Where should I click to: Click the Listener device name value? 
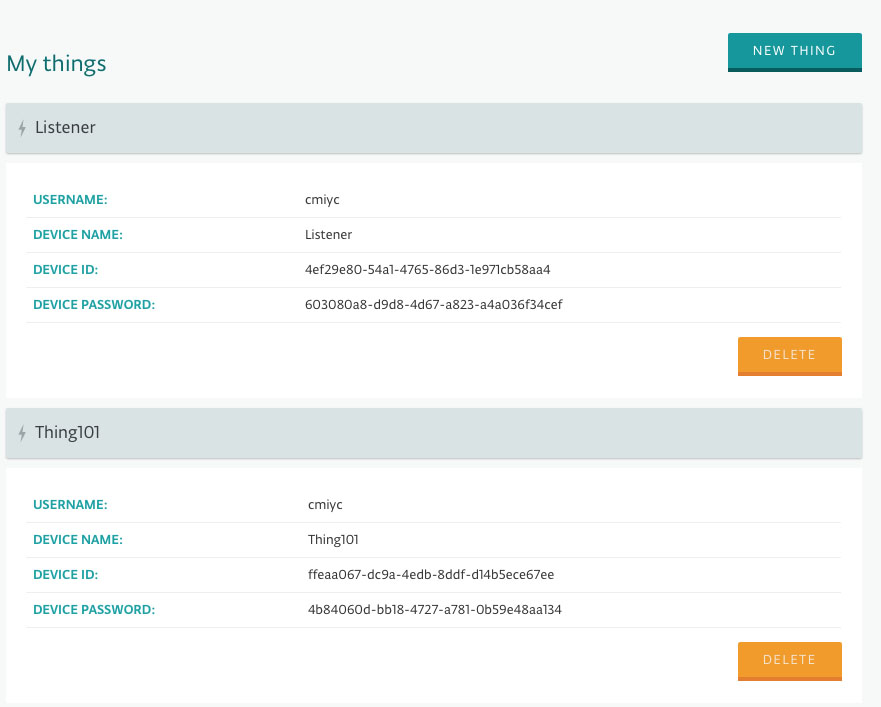coord(328,235)
